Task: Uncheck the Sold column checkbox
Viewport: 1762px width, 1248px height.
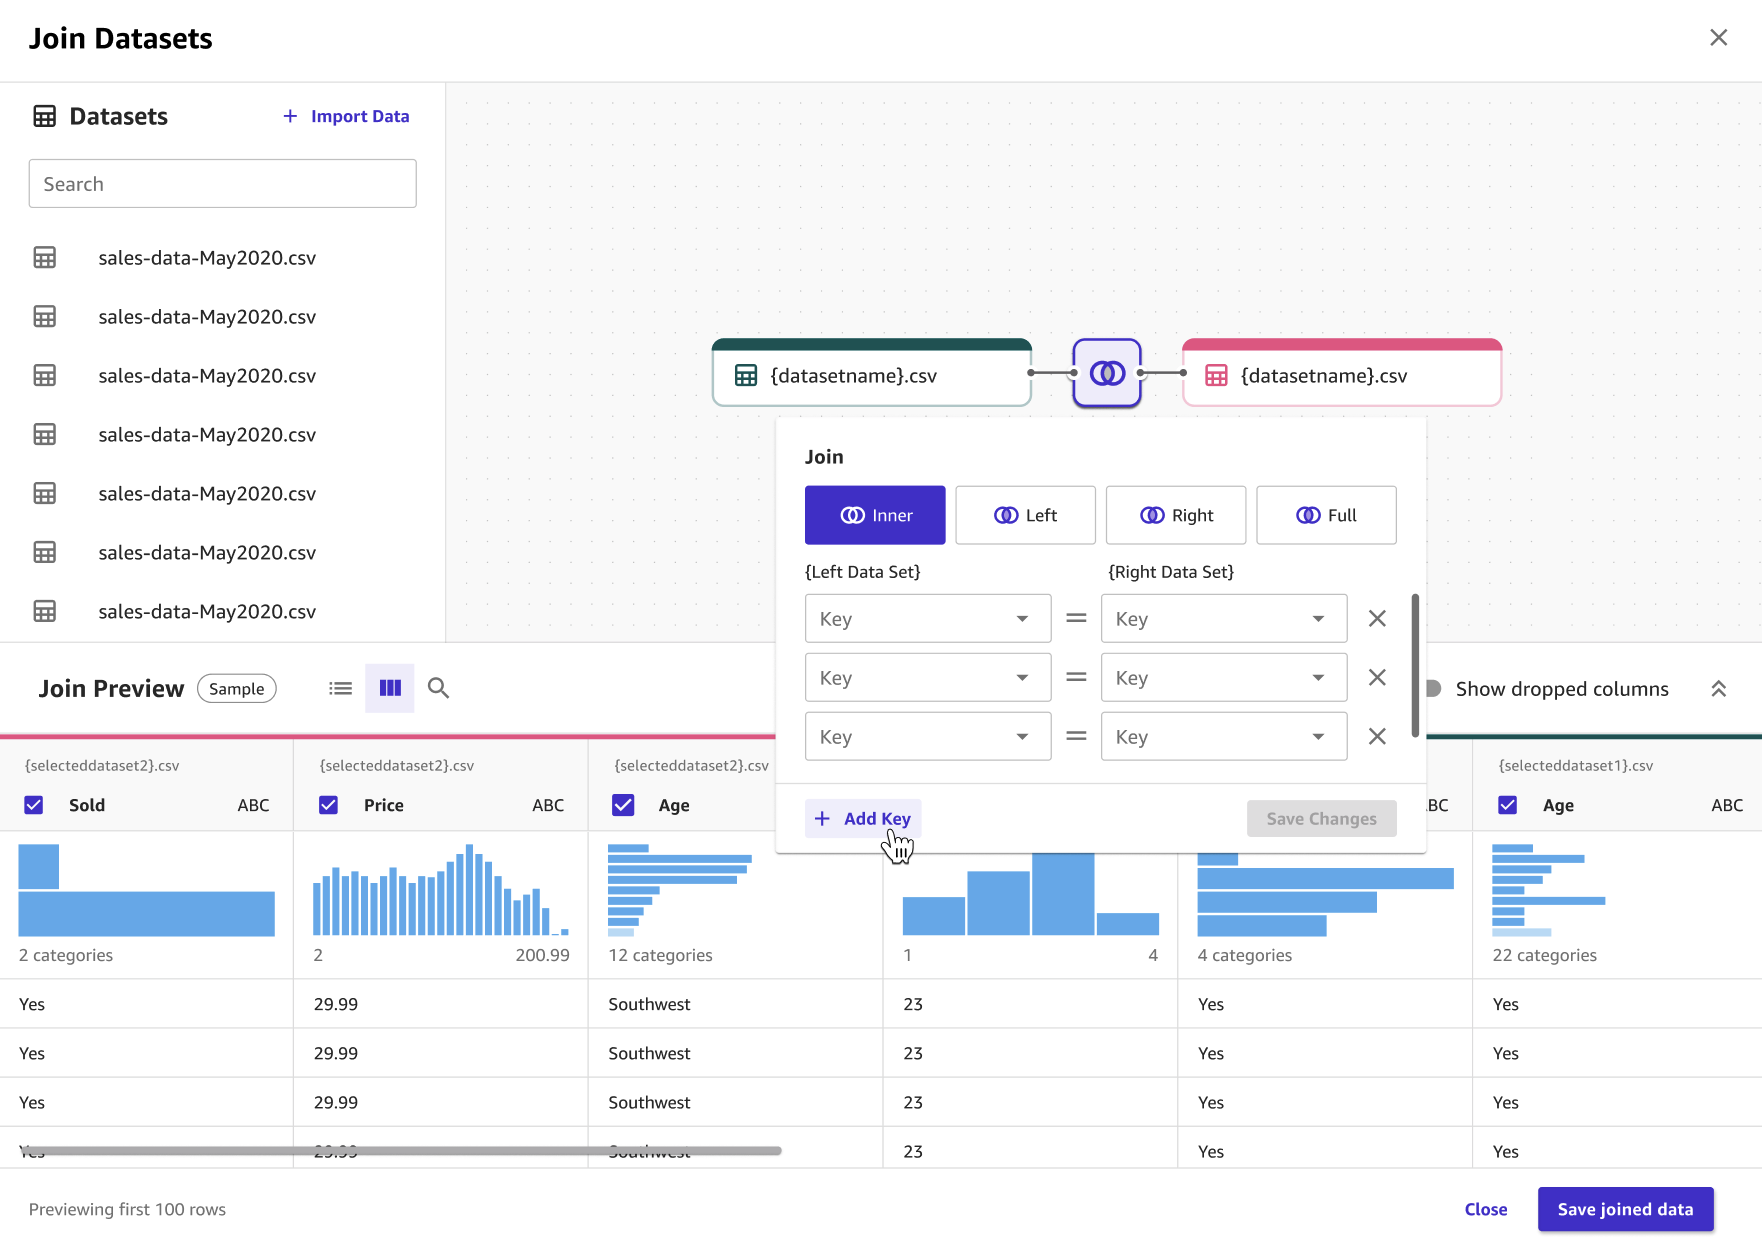Action: click(x=34, y=805)
